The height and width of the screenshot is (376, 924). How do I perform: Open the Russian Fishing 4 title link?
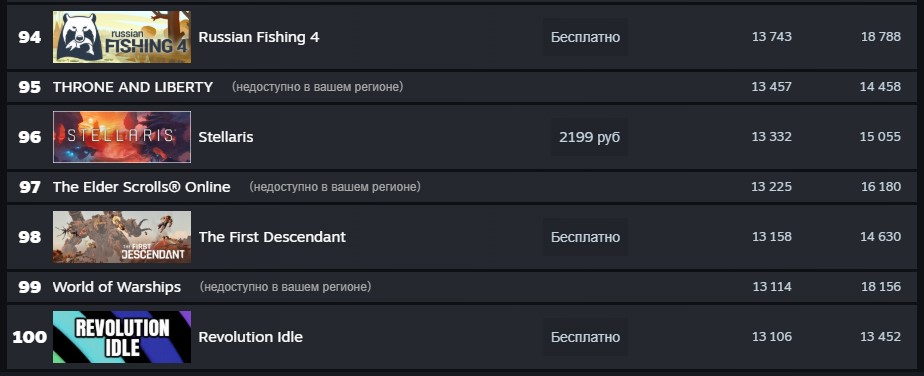259,37
